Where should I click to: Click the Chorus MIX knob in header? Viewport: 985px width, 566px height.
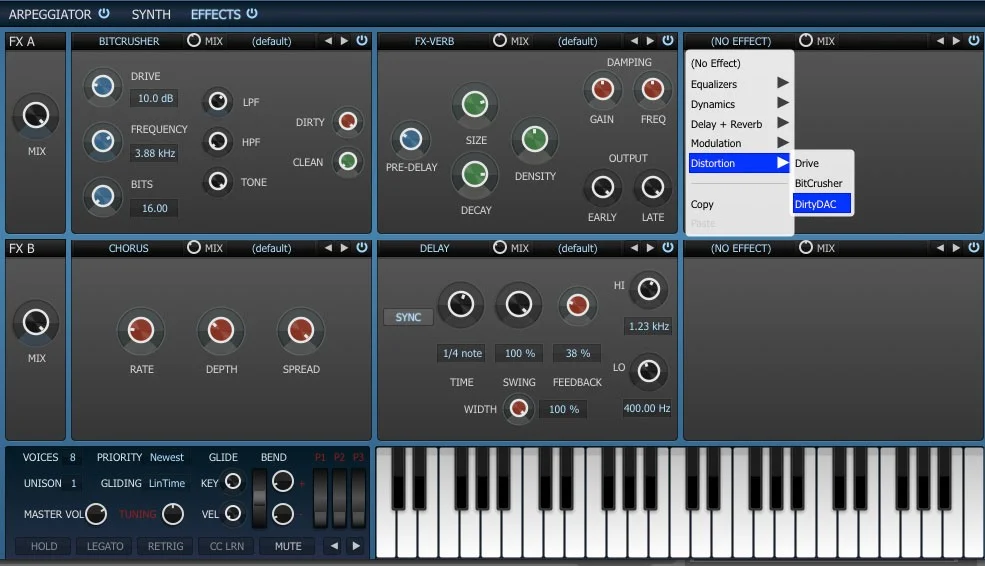tap(194, 248)
